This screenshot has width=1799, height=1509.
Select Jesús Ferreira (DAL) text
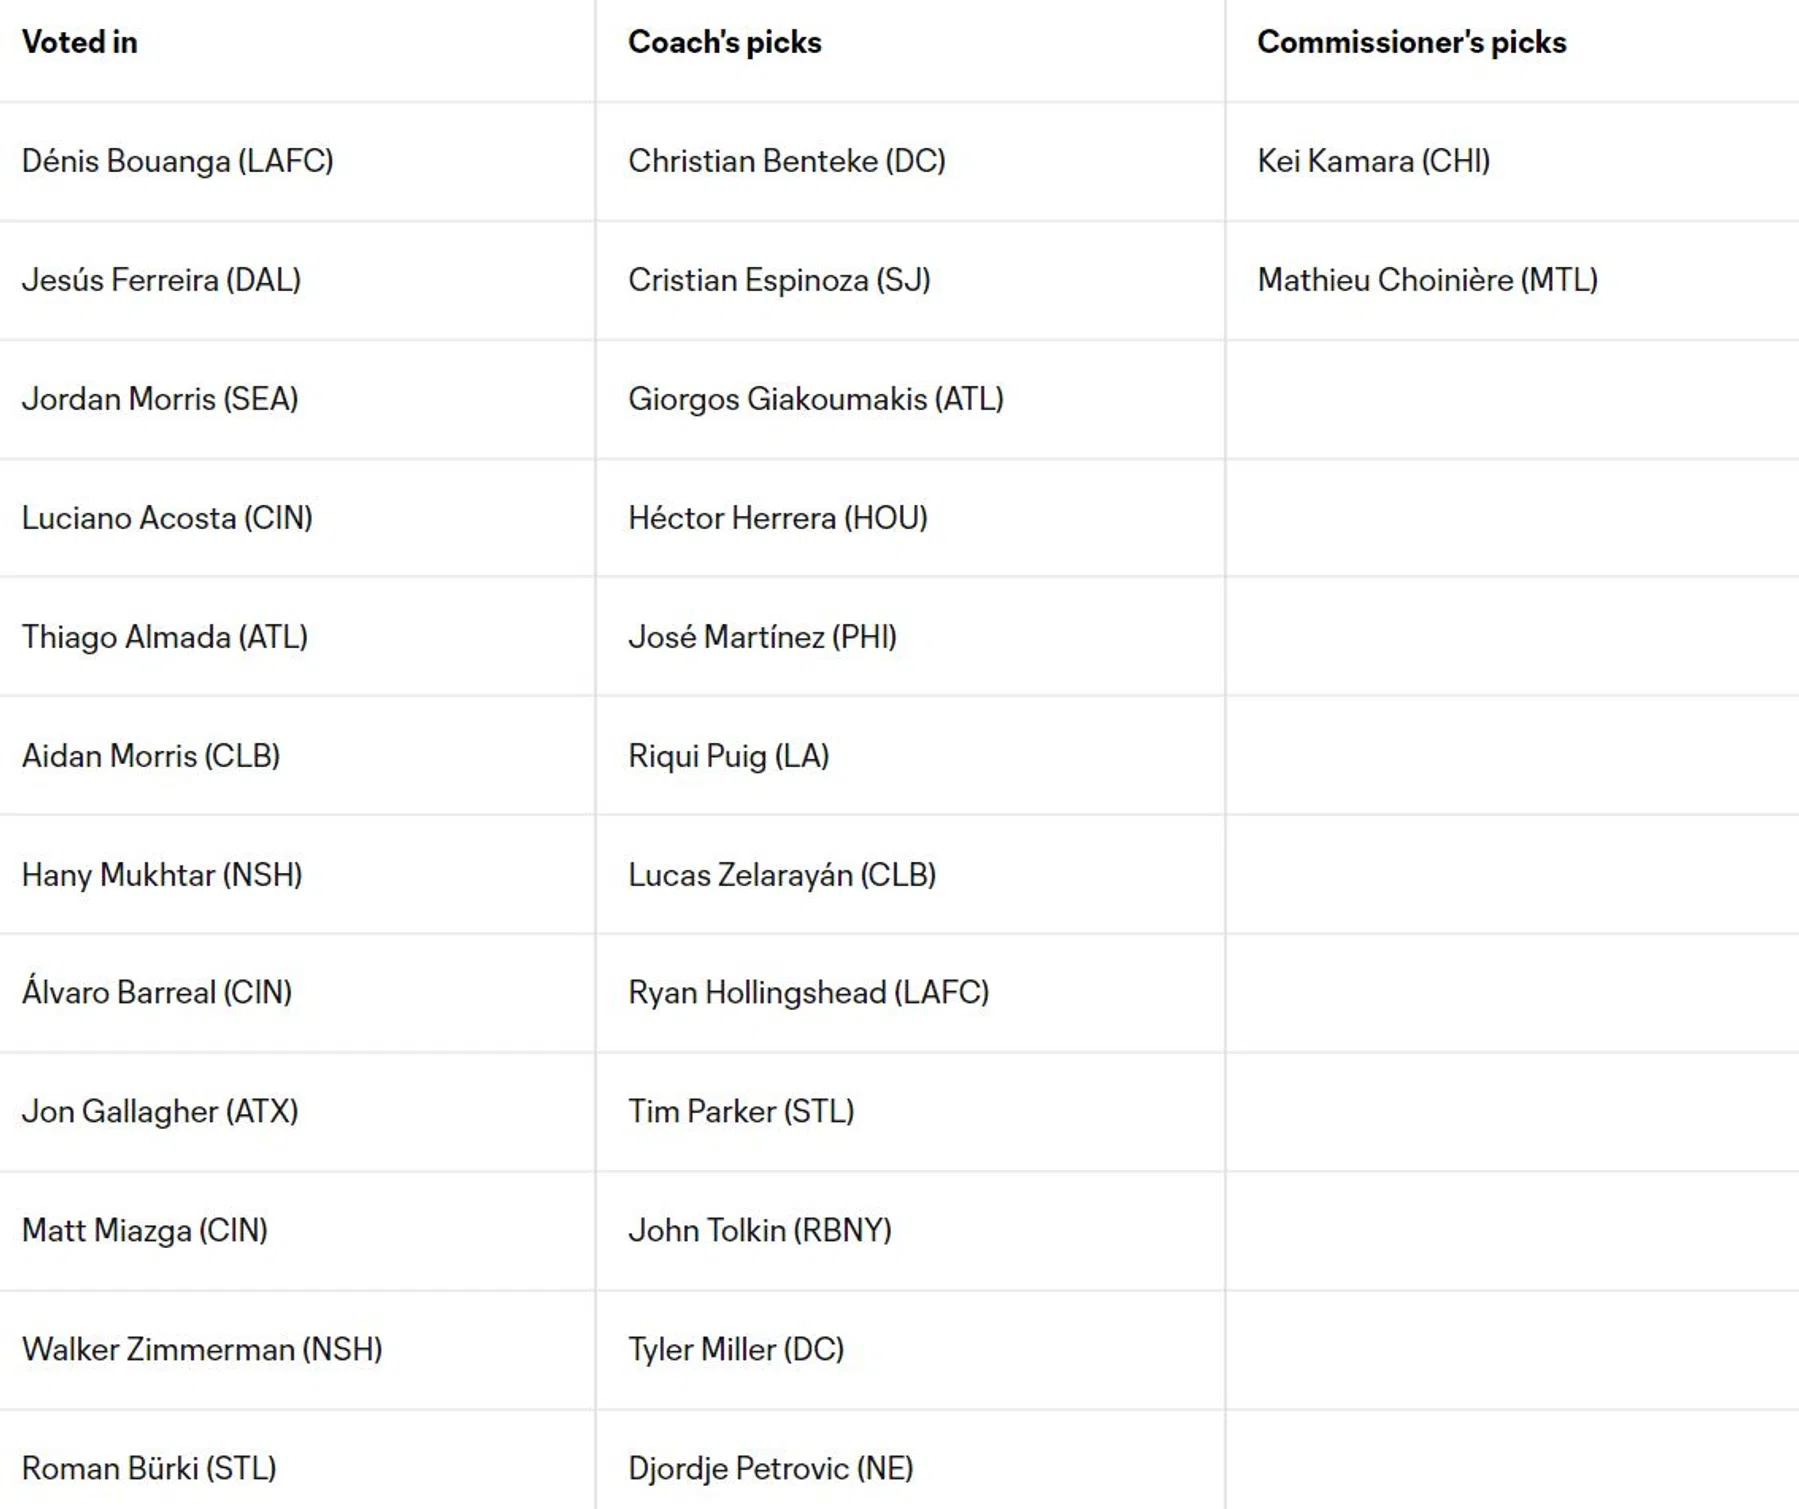[161, 280]
